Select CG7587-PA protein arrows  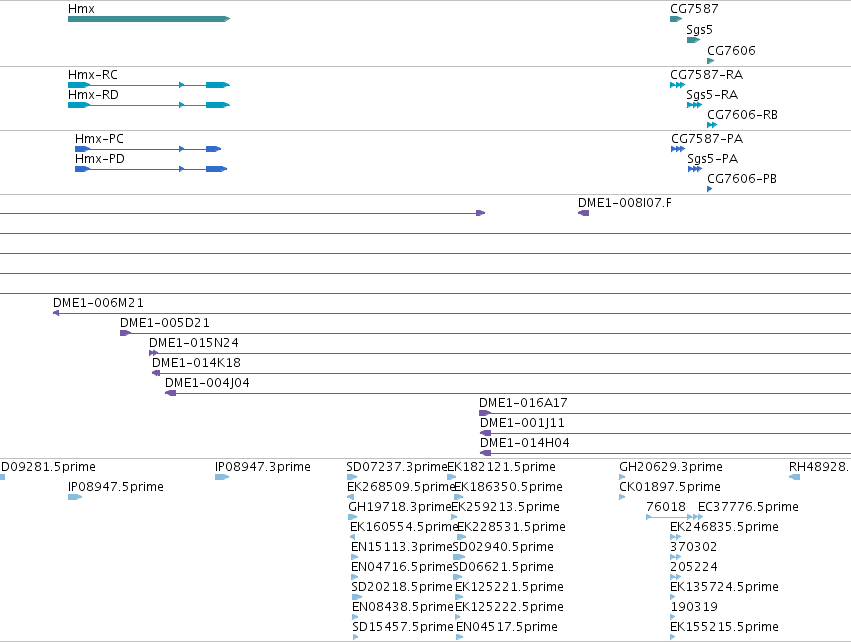678,149
